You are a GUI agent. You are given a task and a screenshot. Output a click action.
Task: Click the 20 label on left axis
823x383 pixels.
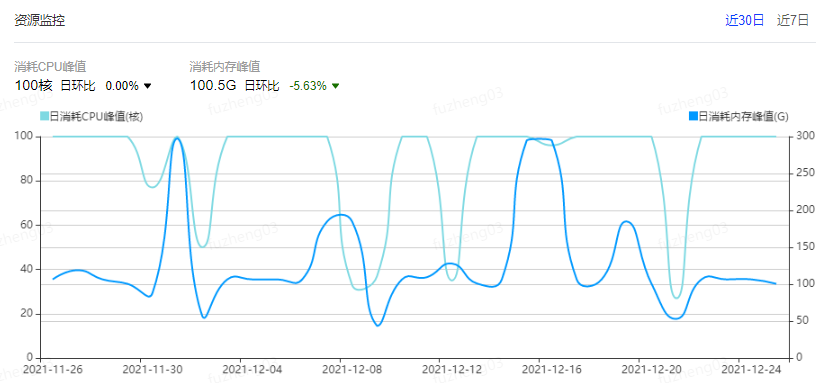click(28, 314)
